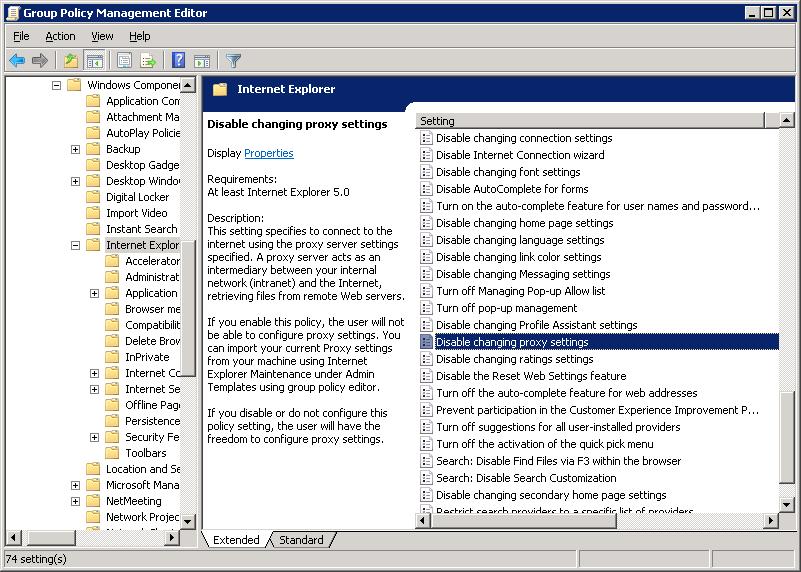Collapse the Windows Components tree node
Image resolution: width=801 pixels, height=572 pixels.
point(57,85)
